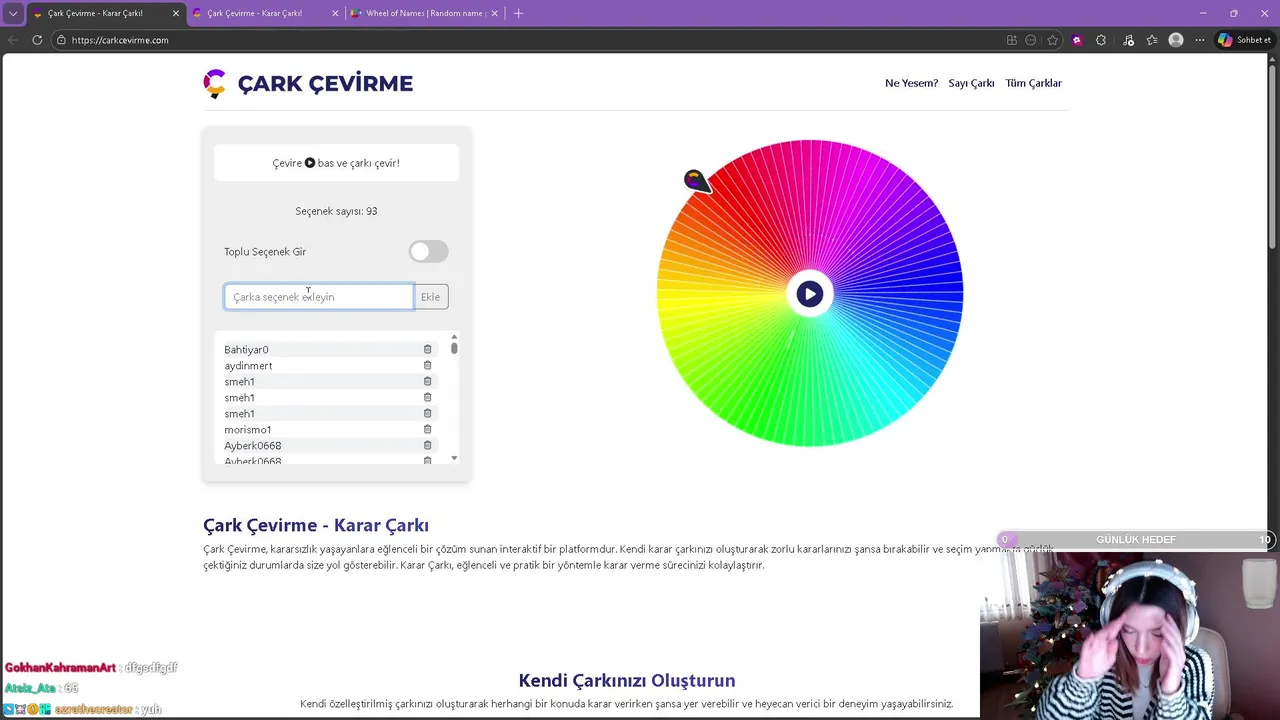Reload the page with the refresh icon
1280x720 pixels.
coord(37,40)
